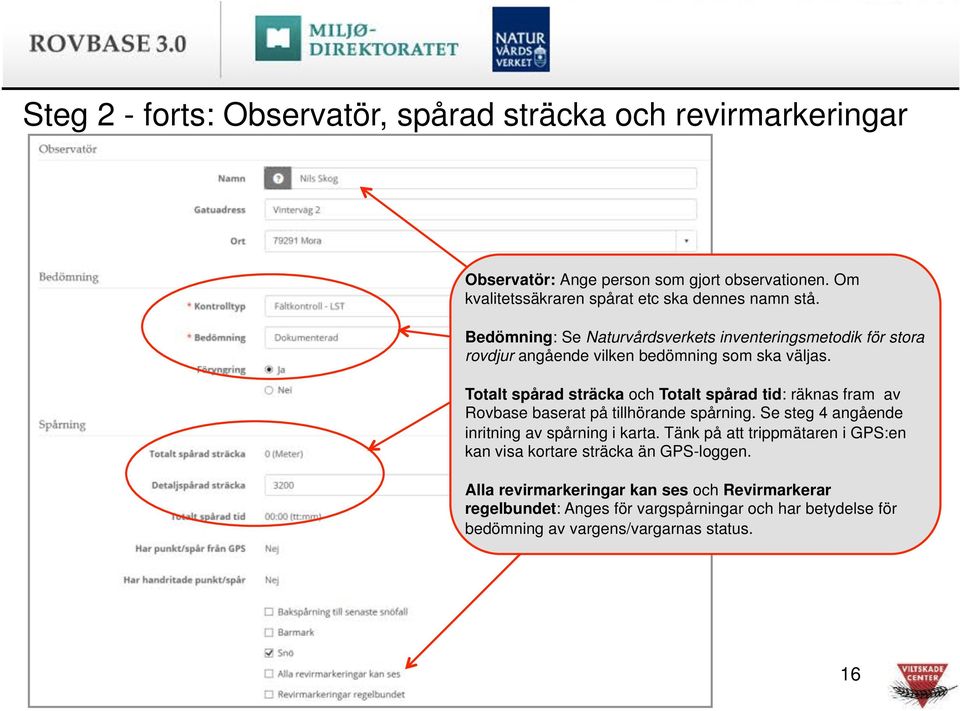Screen dimensions: 960x711
Task: Select the Föryngring Nei radio button
Action: 269,390
